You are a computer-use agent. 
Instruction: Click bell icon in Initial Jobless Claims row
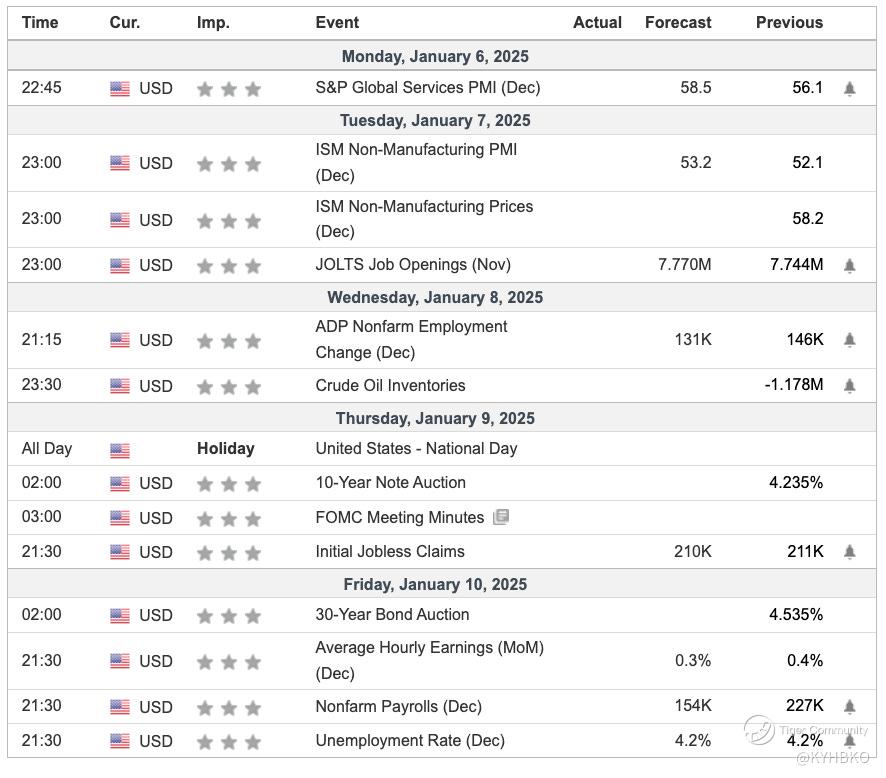coord(849,552)
